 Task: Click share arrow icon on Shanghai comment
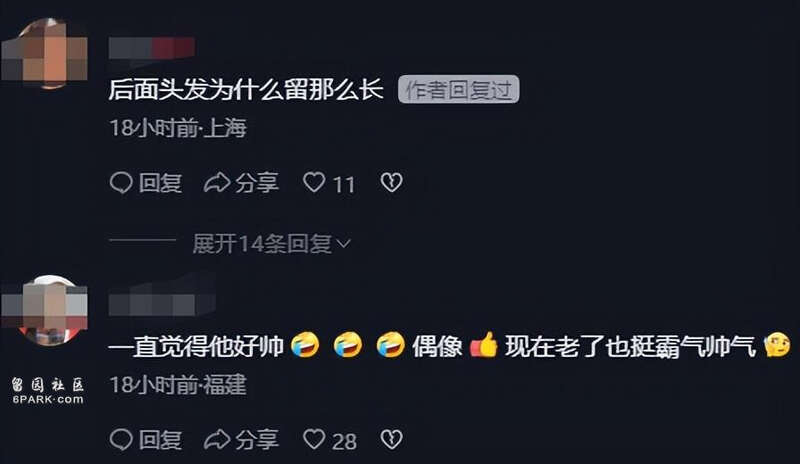pos(217,182)
